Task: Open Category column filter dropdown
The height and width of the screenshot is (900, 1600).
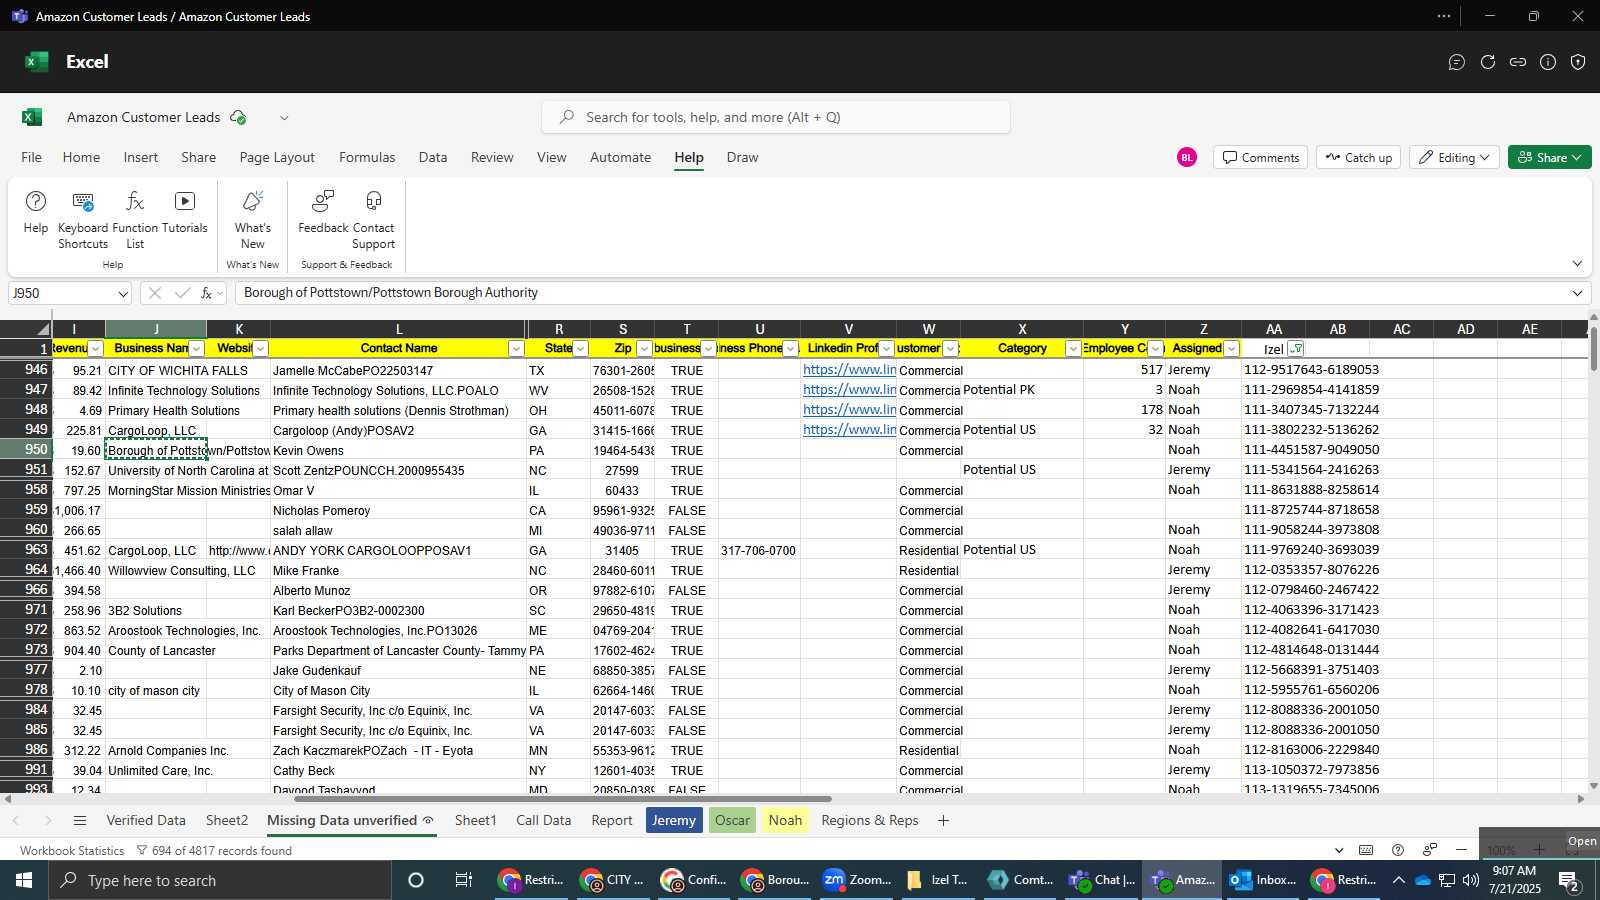Action: coord(1073,349)
